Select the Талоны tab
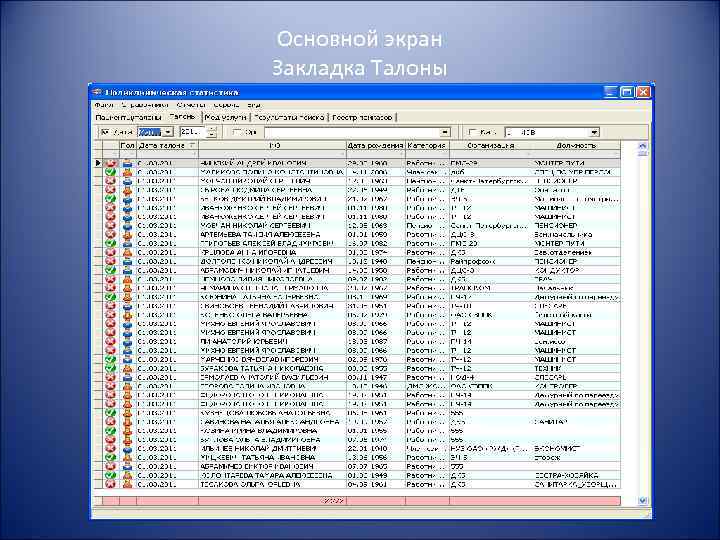 tap(182, 117)
